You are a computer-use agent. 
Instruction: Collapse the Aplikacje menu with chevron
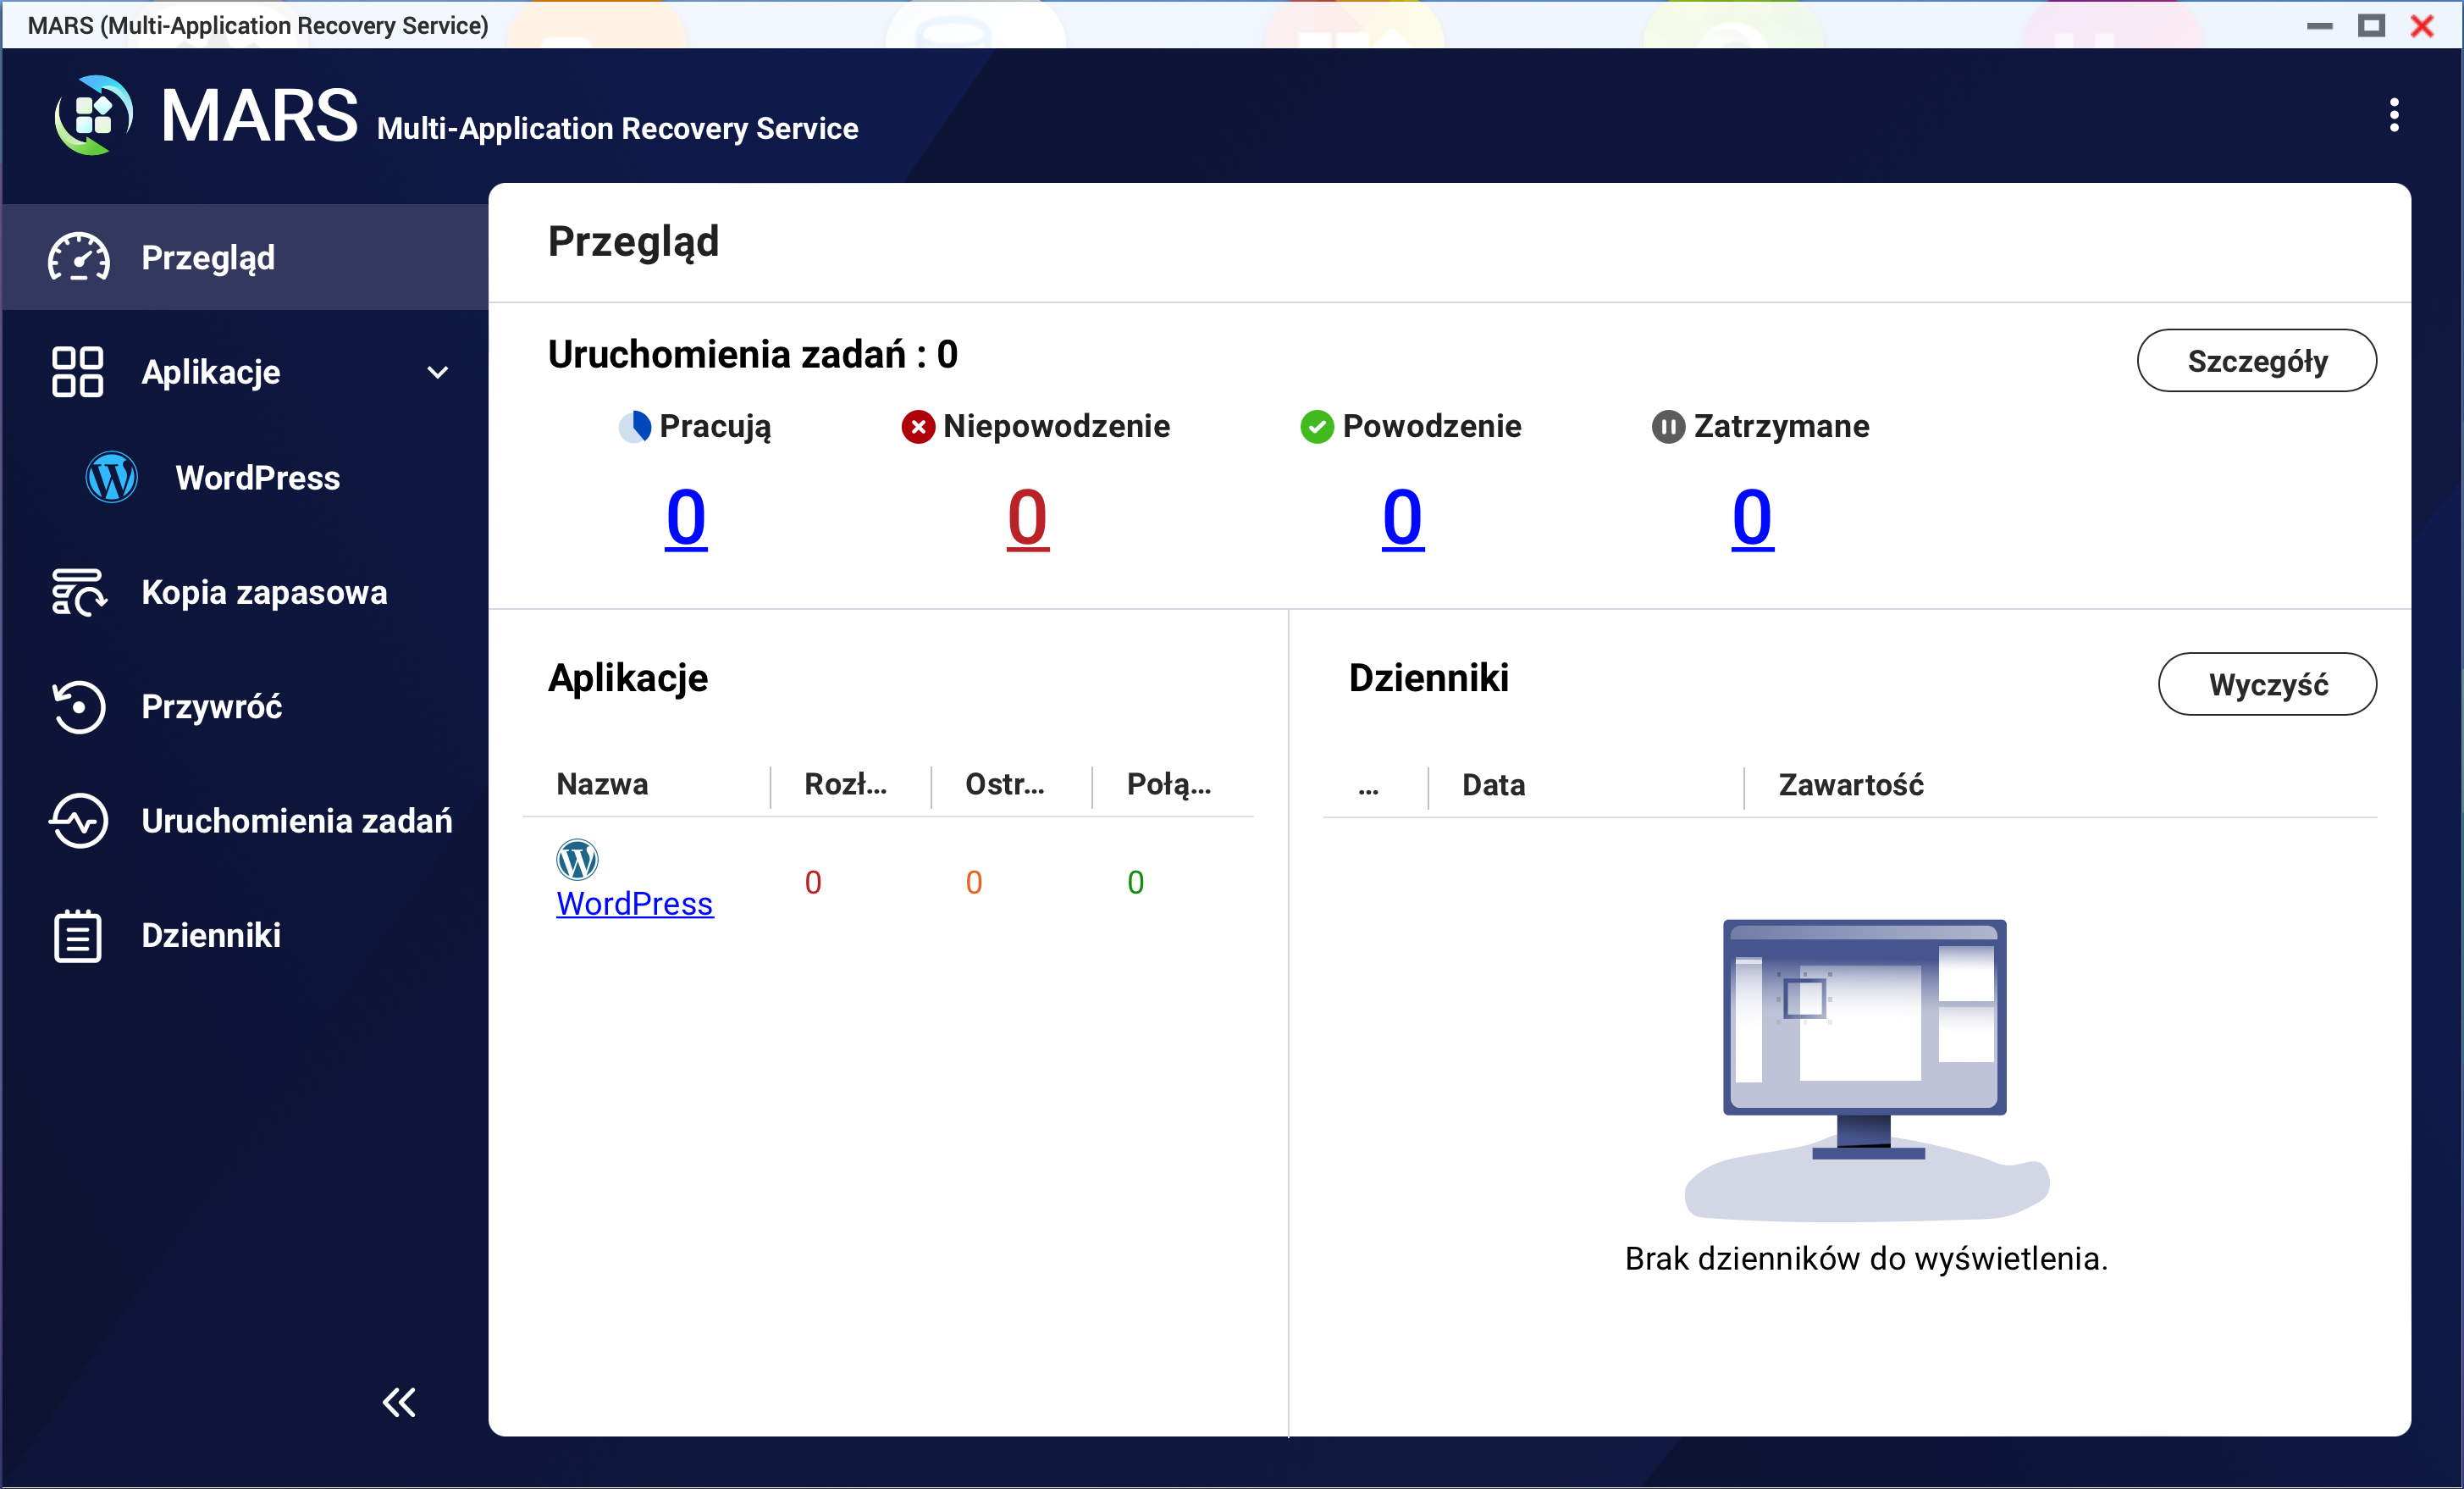[x=437, y=373]
